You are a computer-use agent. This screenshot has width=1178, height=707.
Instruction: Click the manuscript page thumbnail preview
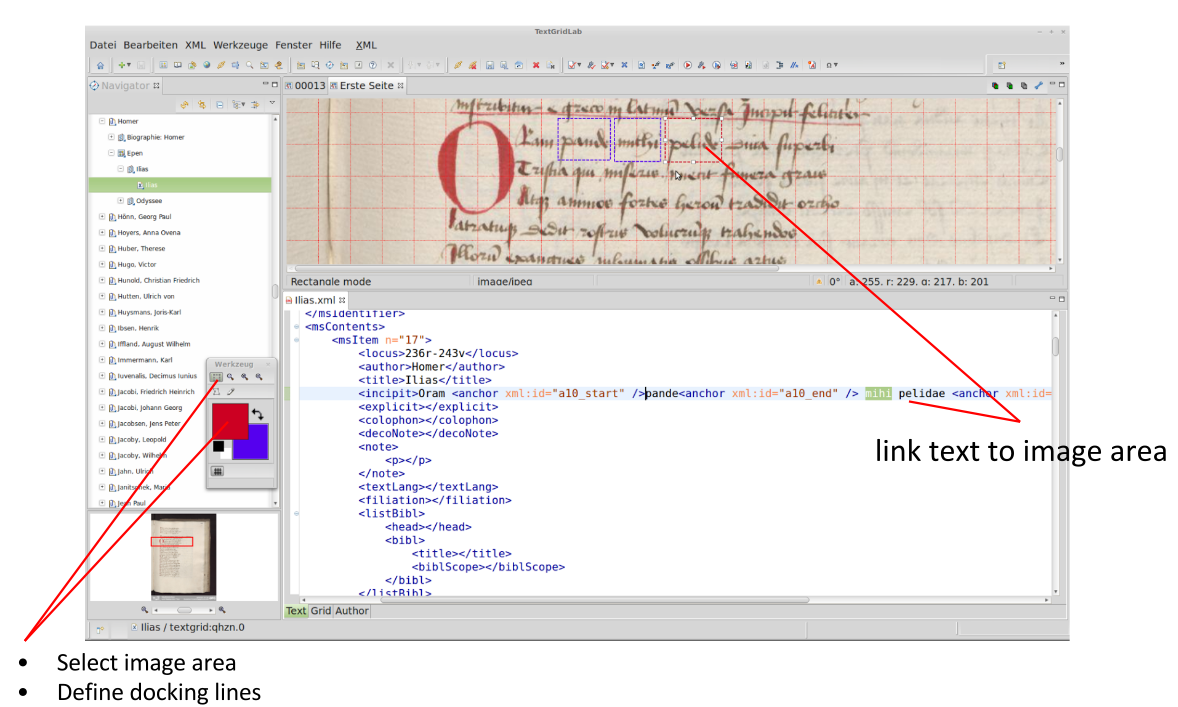tap(183, 557)
